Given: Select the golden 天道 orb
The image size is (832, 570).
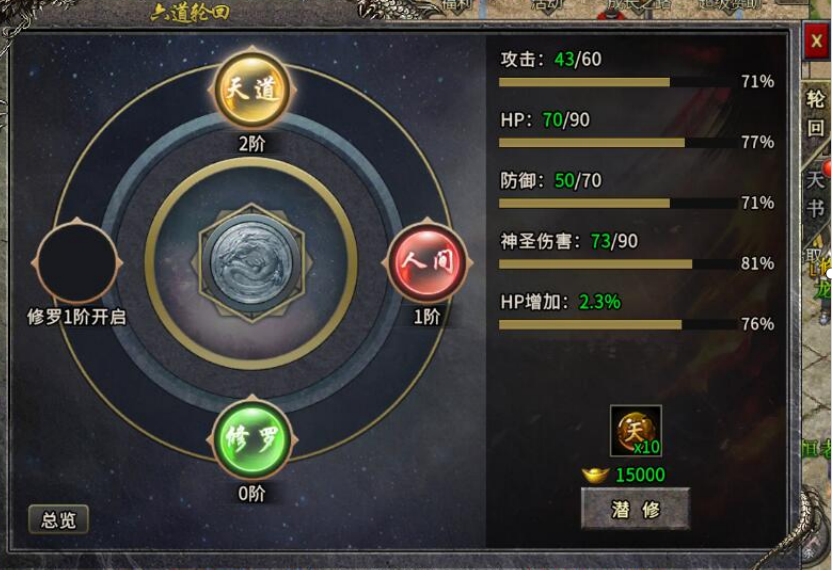Looking at the screenshot, I should point(253,88).
